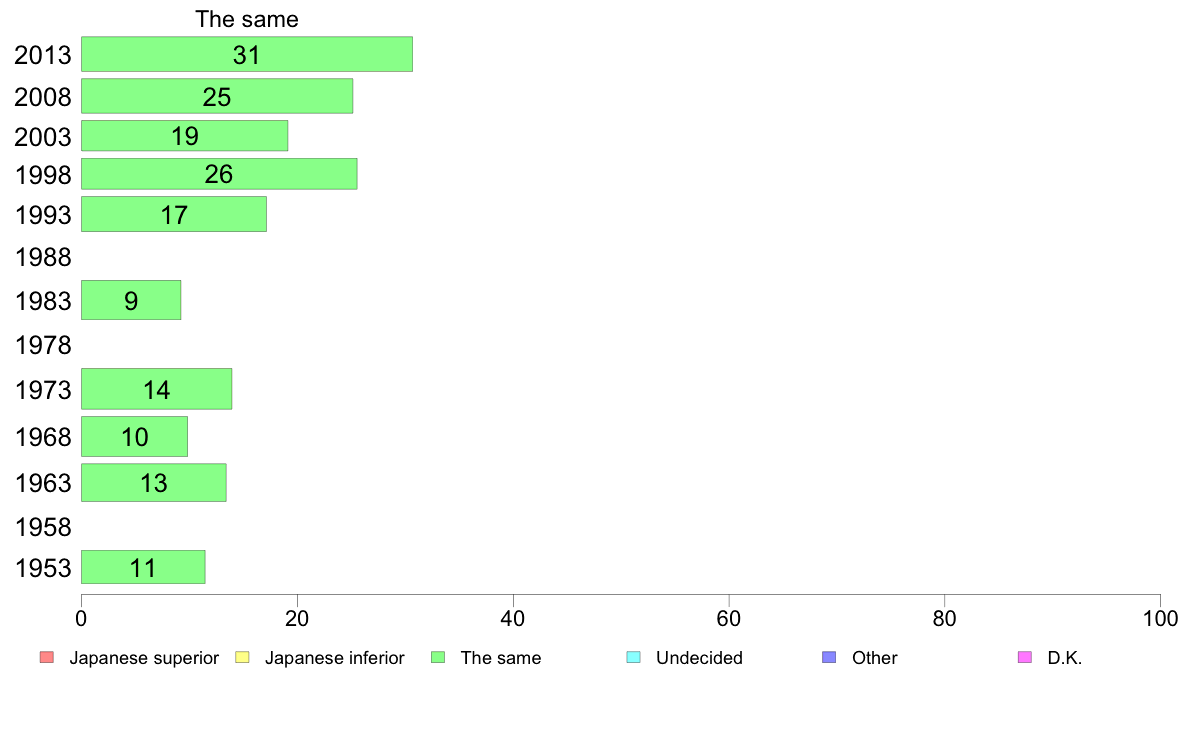
Task: Select the 1963 bar showing 13
Action: pyautogui.click(x=154, y=482)
